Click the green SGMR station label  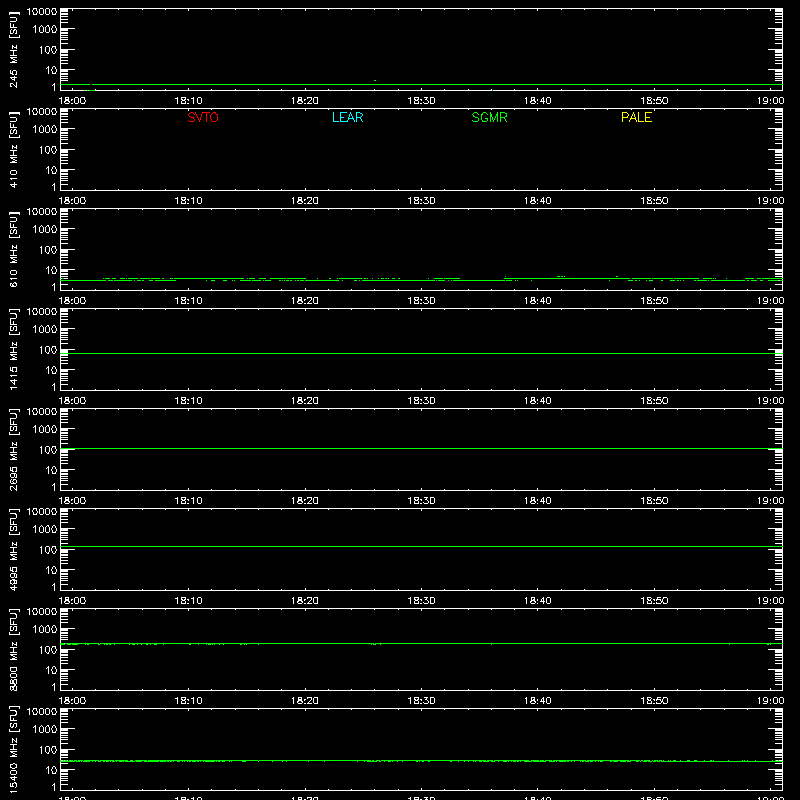tap(489, 117)
